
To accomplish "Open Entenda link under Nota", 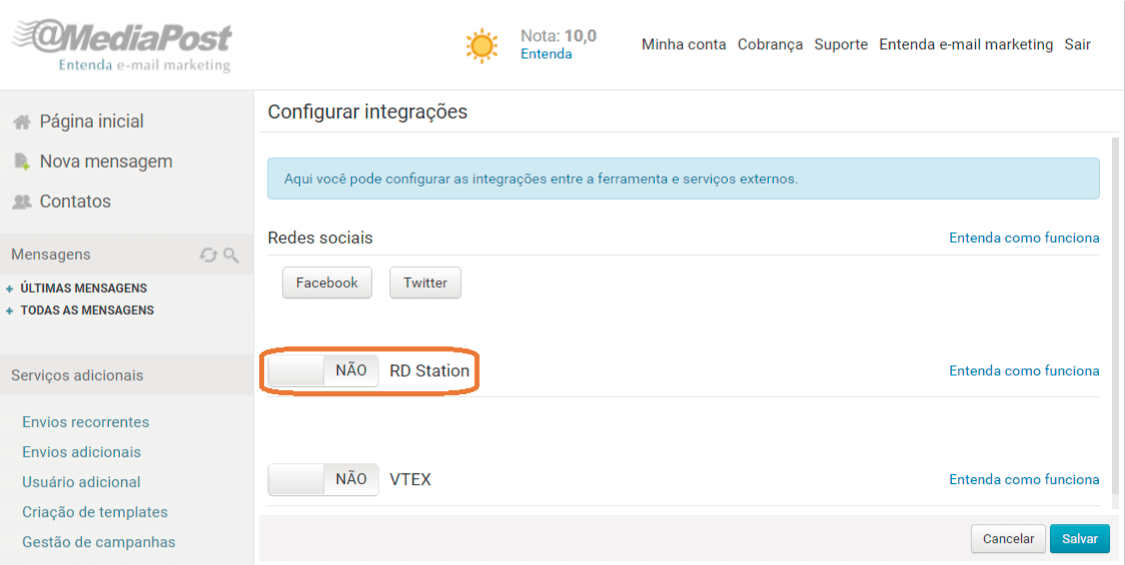I will tap(546, 55).
